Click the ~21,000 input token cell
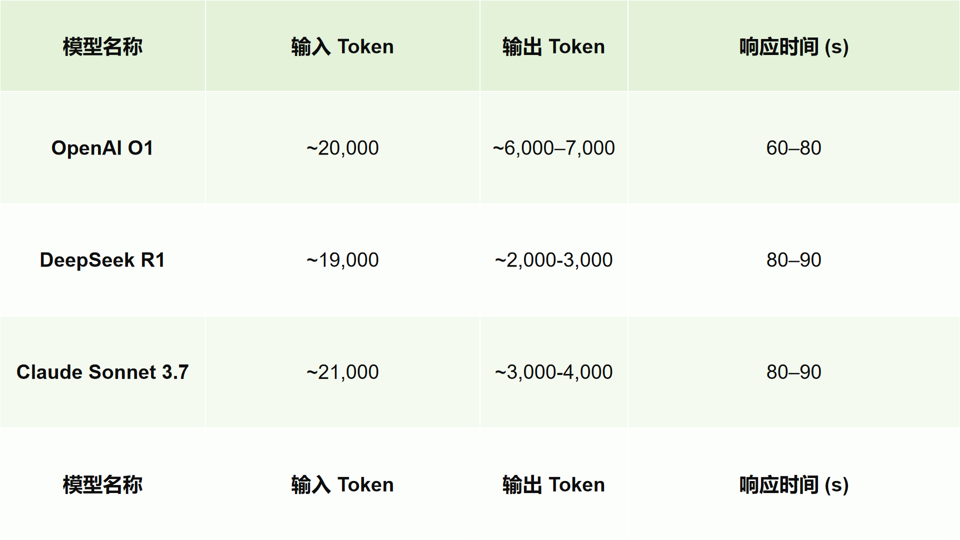The image size is (960, 540). [342, 372]
